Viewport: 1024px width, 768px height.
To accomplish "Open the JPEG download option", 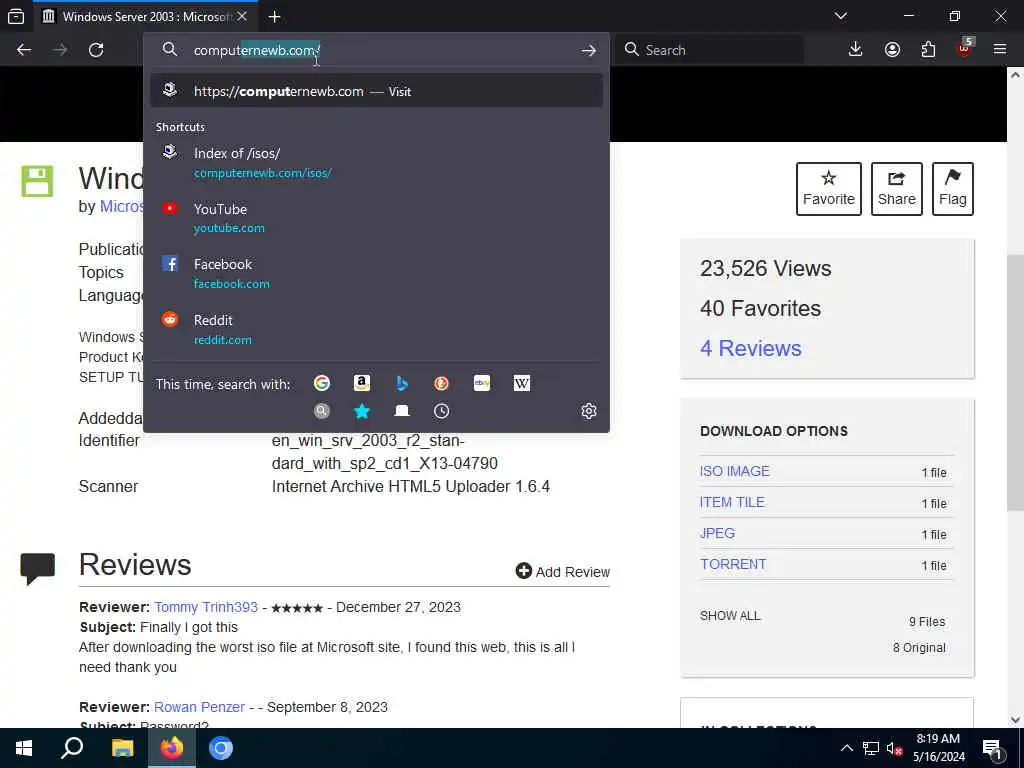I will tap(717, 533).
